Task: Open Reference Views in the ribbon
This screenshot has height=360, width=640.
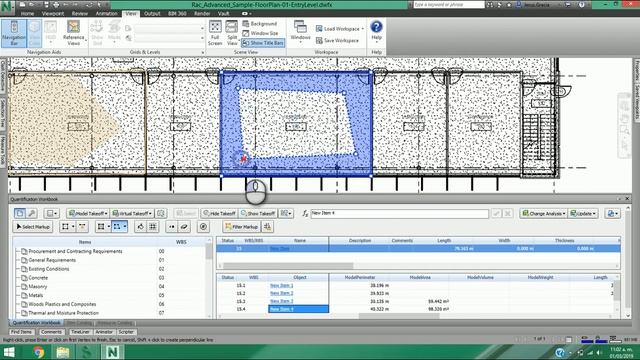Action: 73,33
